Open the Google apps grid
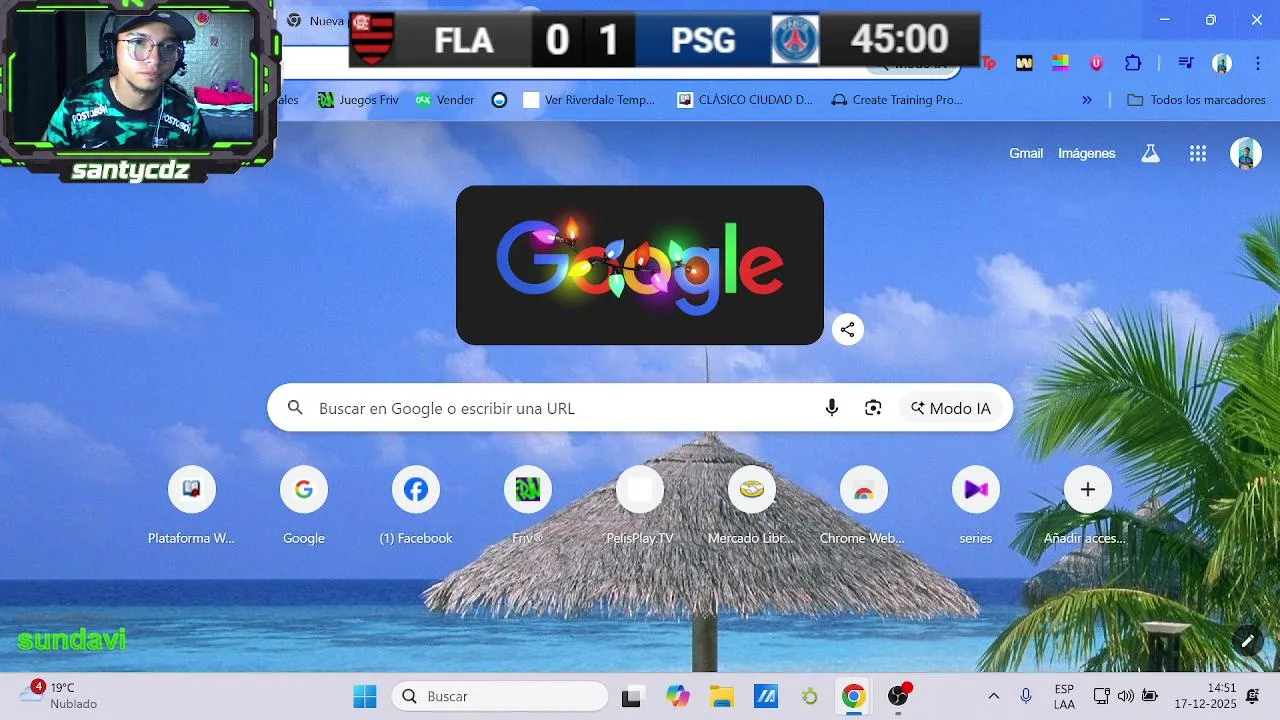The height and width of the screenshot is (720, 1280). point(1198,153)
